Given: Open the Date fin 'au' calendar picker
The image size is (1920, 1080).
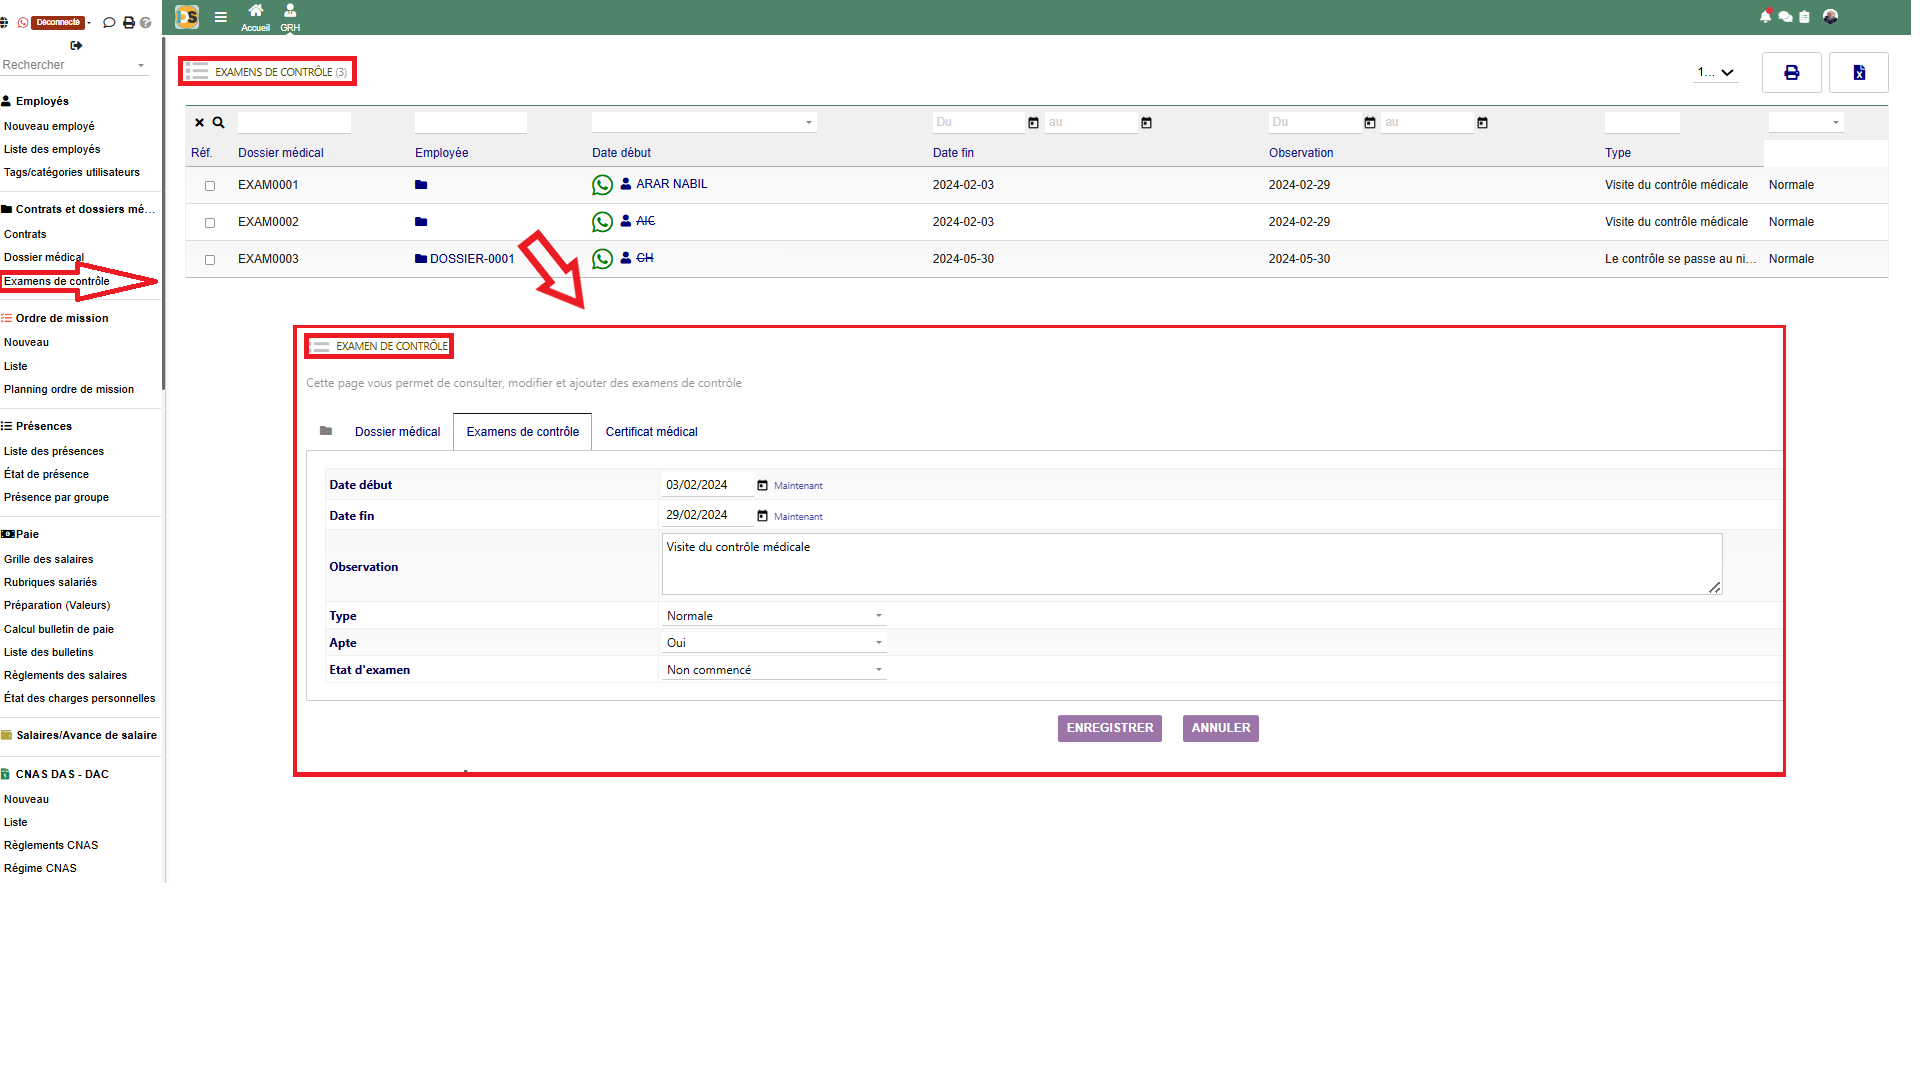Looking at the screenshot, I should click(x=1482, y=122).
